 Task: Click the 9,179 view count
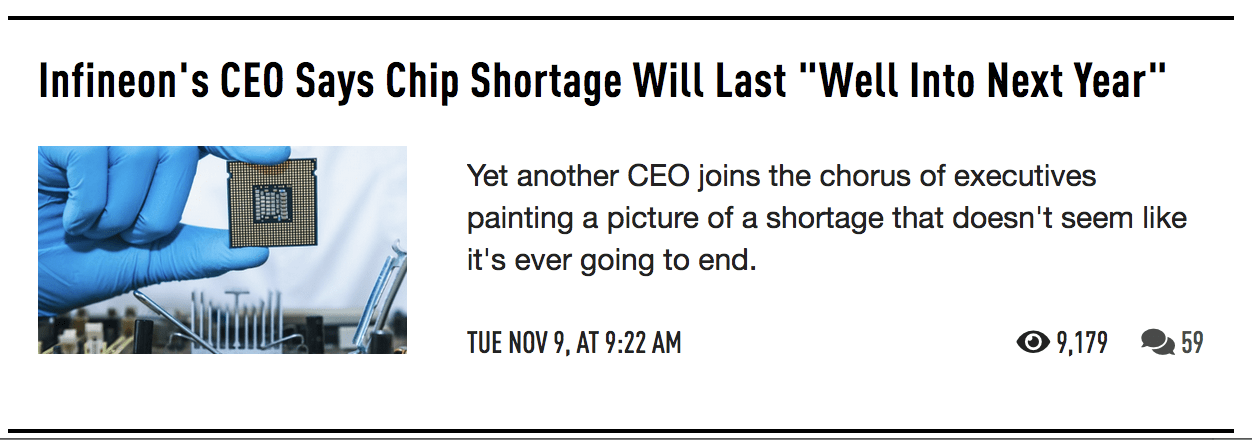click(1081, 343)
